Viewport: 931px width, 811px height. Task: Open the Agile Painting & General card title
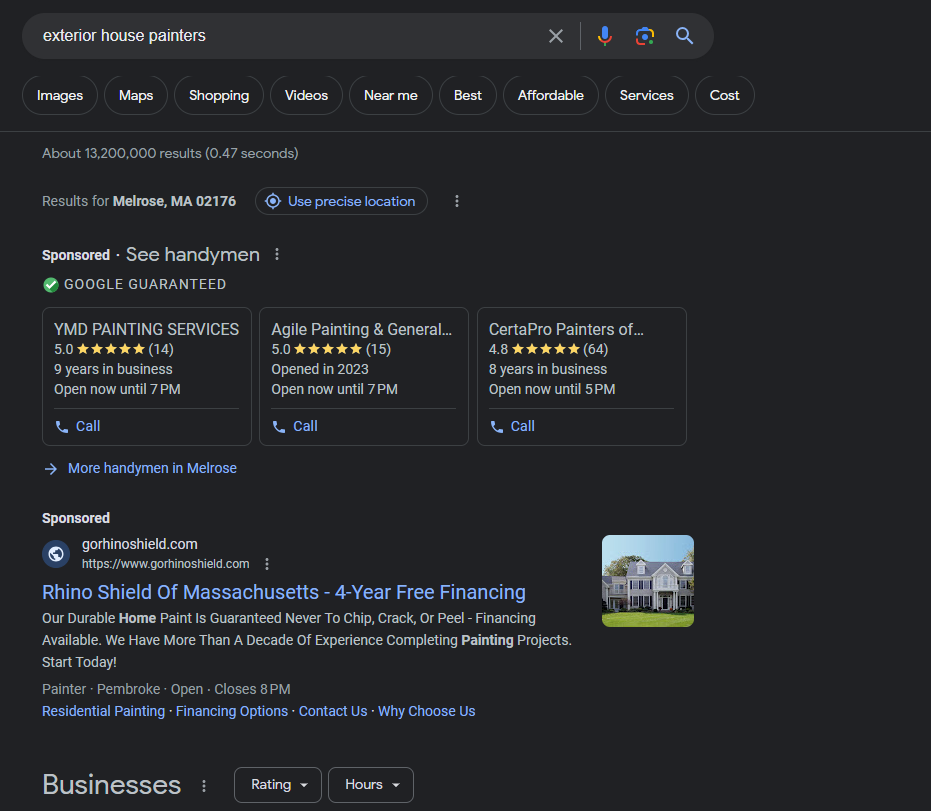[x=362, y=330]
